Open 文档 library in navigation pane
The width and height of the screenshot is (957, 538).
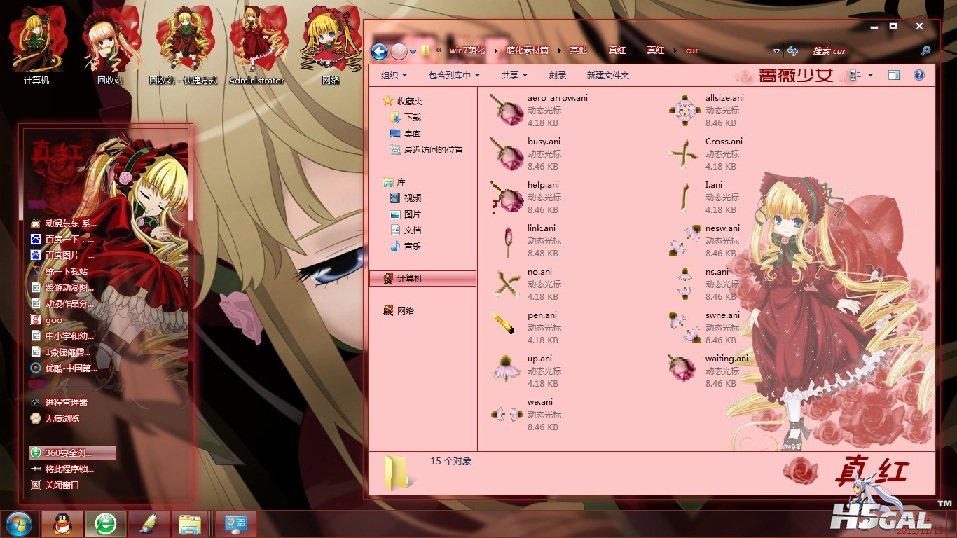tap(405, 230)
